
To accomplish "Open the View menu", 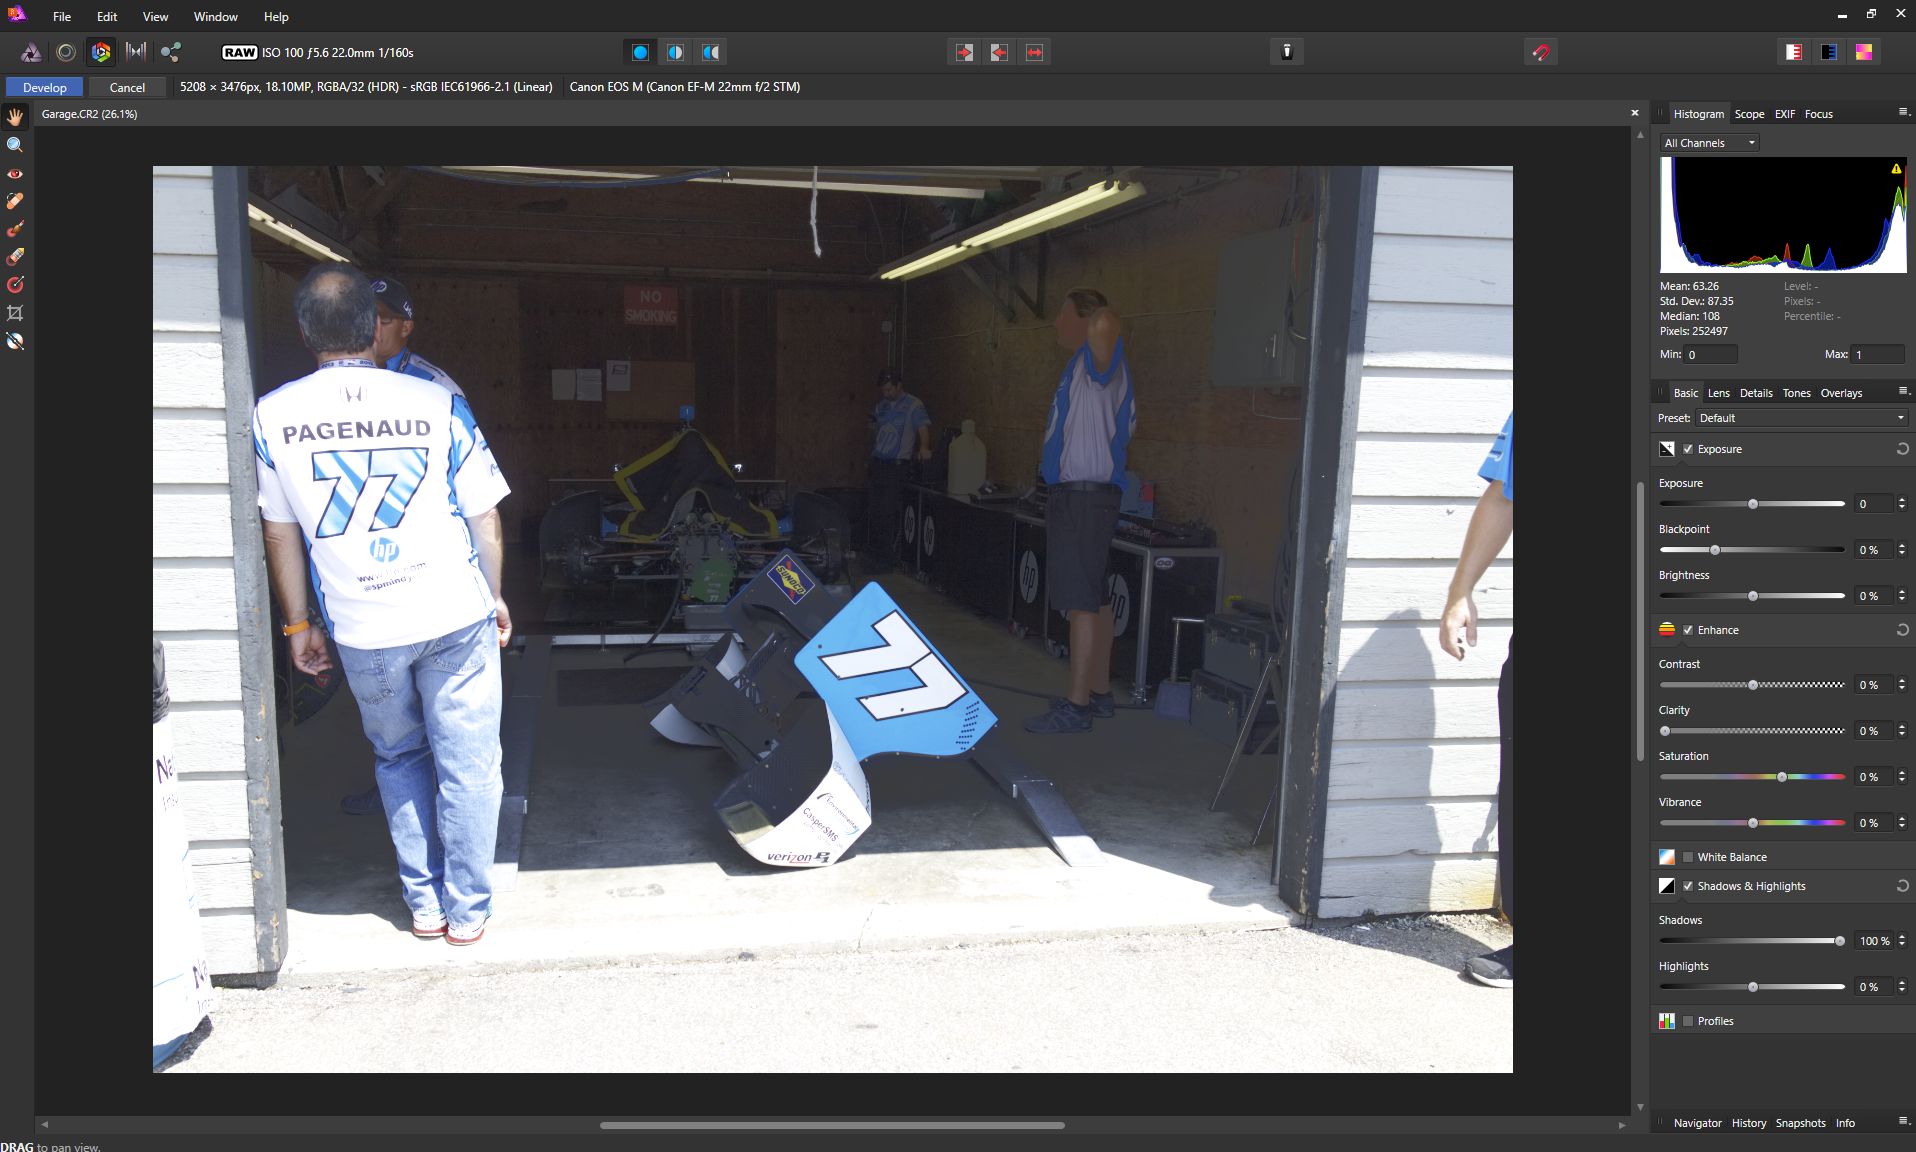I will pyautogui.click(x=155, y=17).
